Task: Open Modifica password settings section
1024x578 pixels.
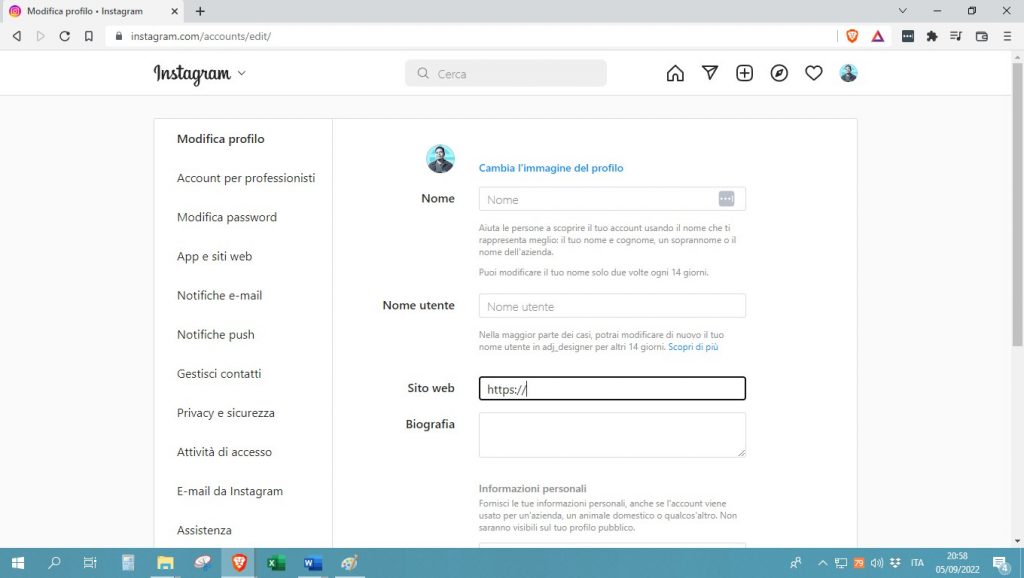Action: pyautogui.click(x=227, y=217)
